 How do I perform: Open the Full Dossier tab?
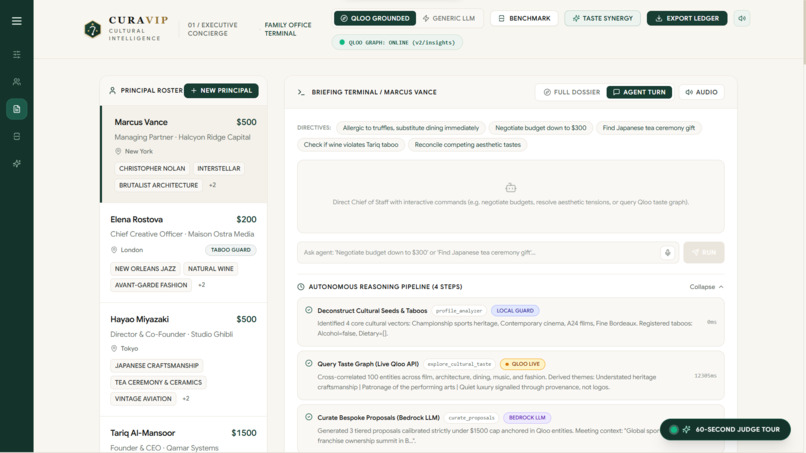point(572,92)
